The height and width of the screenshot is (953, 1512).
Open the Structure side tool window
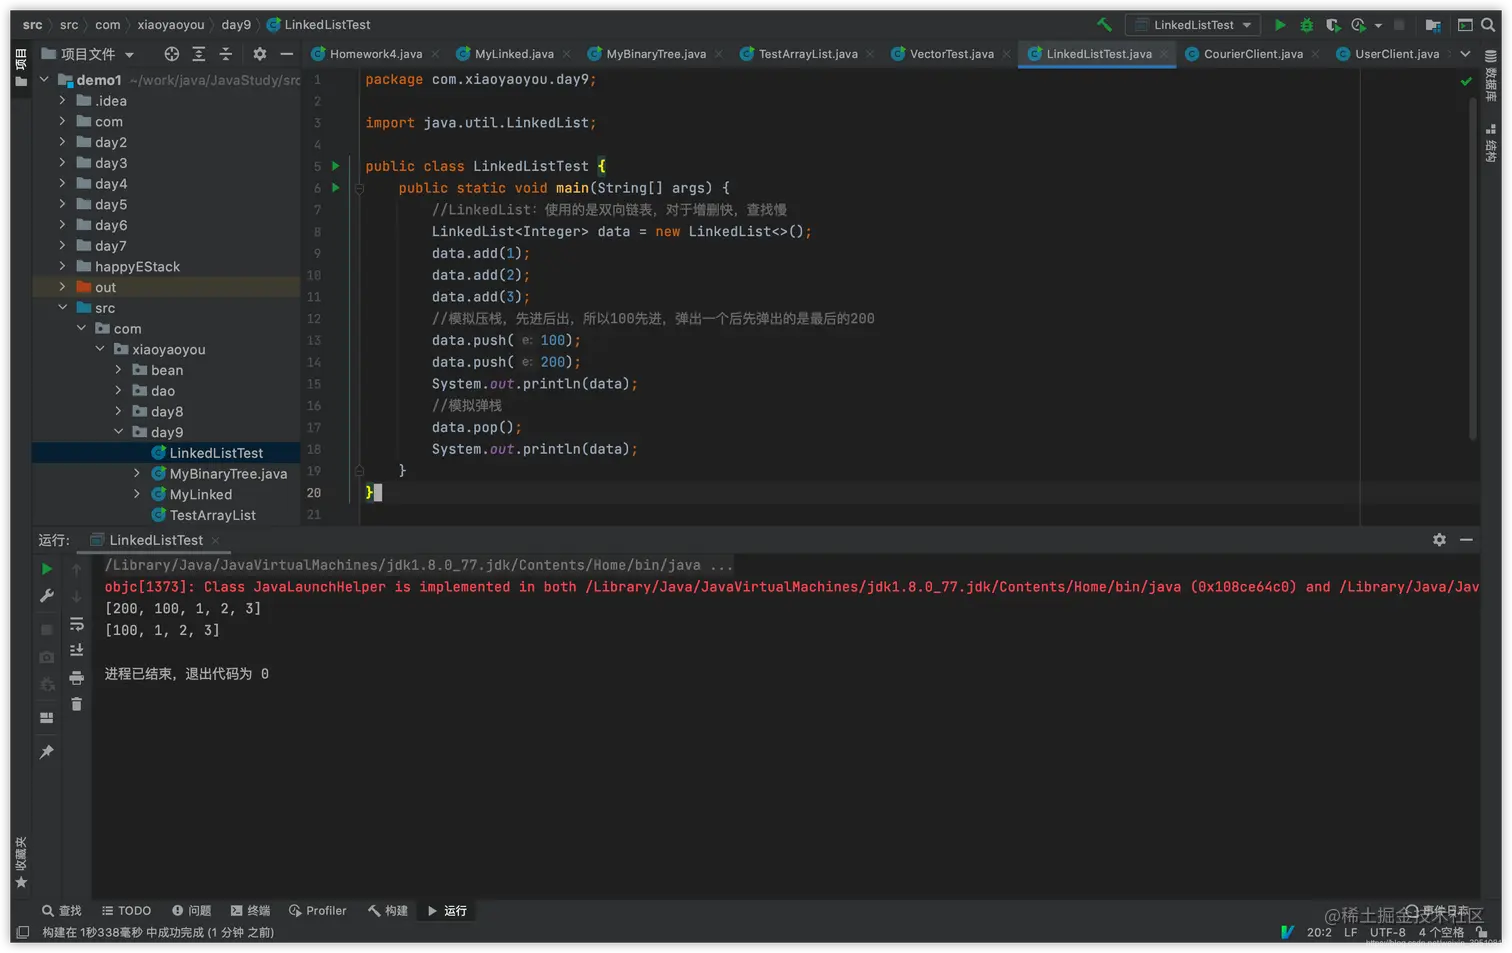click(1491, 143)
